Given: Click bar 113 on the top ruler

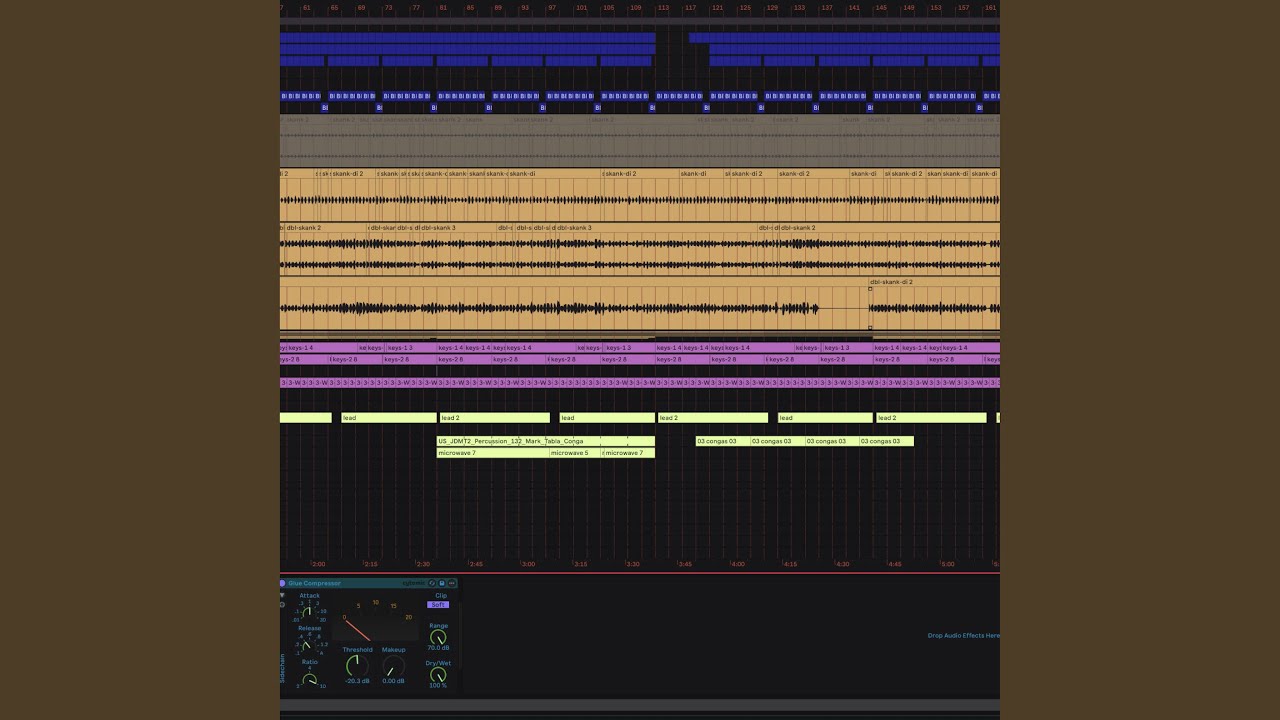Looking at the screenshot, I should coord(663,8).
